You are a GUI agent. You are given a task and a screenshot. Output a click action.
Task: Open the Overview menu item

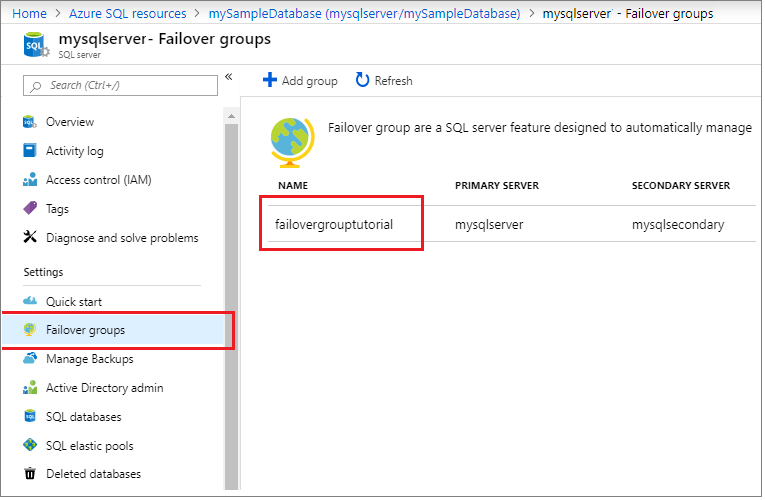point(70,122)
